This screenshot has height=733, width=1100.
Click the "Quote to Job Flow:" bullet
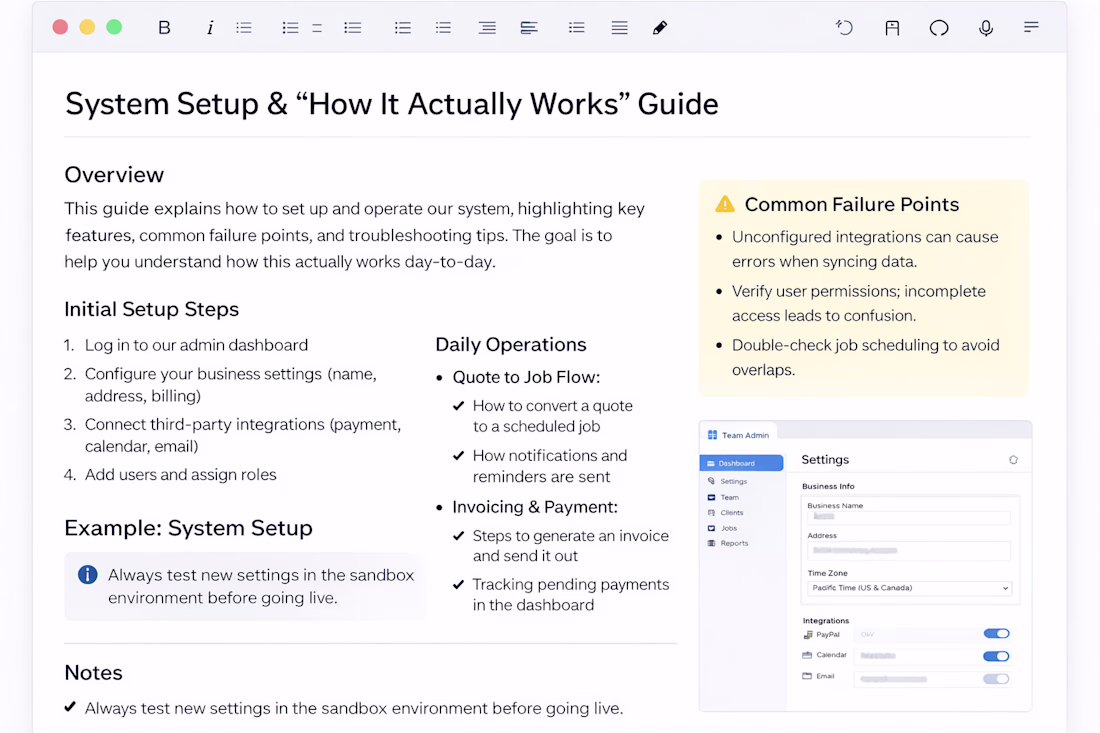click(526, 377)
